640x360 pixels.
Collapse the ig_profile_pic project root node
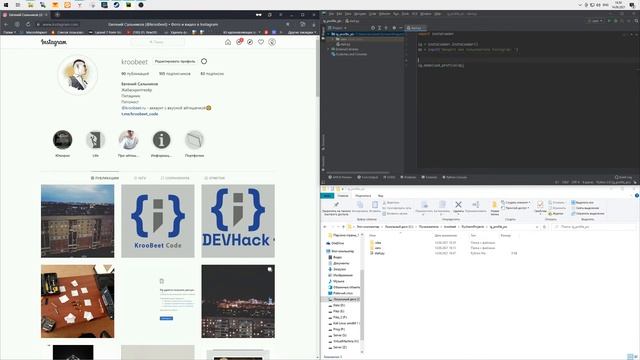click(328, 34)
